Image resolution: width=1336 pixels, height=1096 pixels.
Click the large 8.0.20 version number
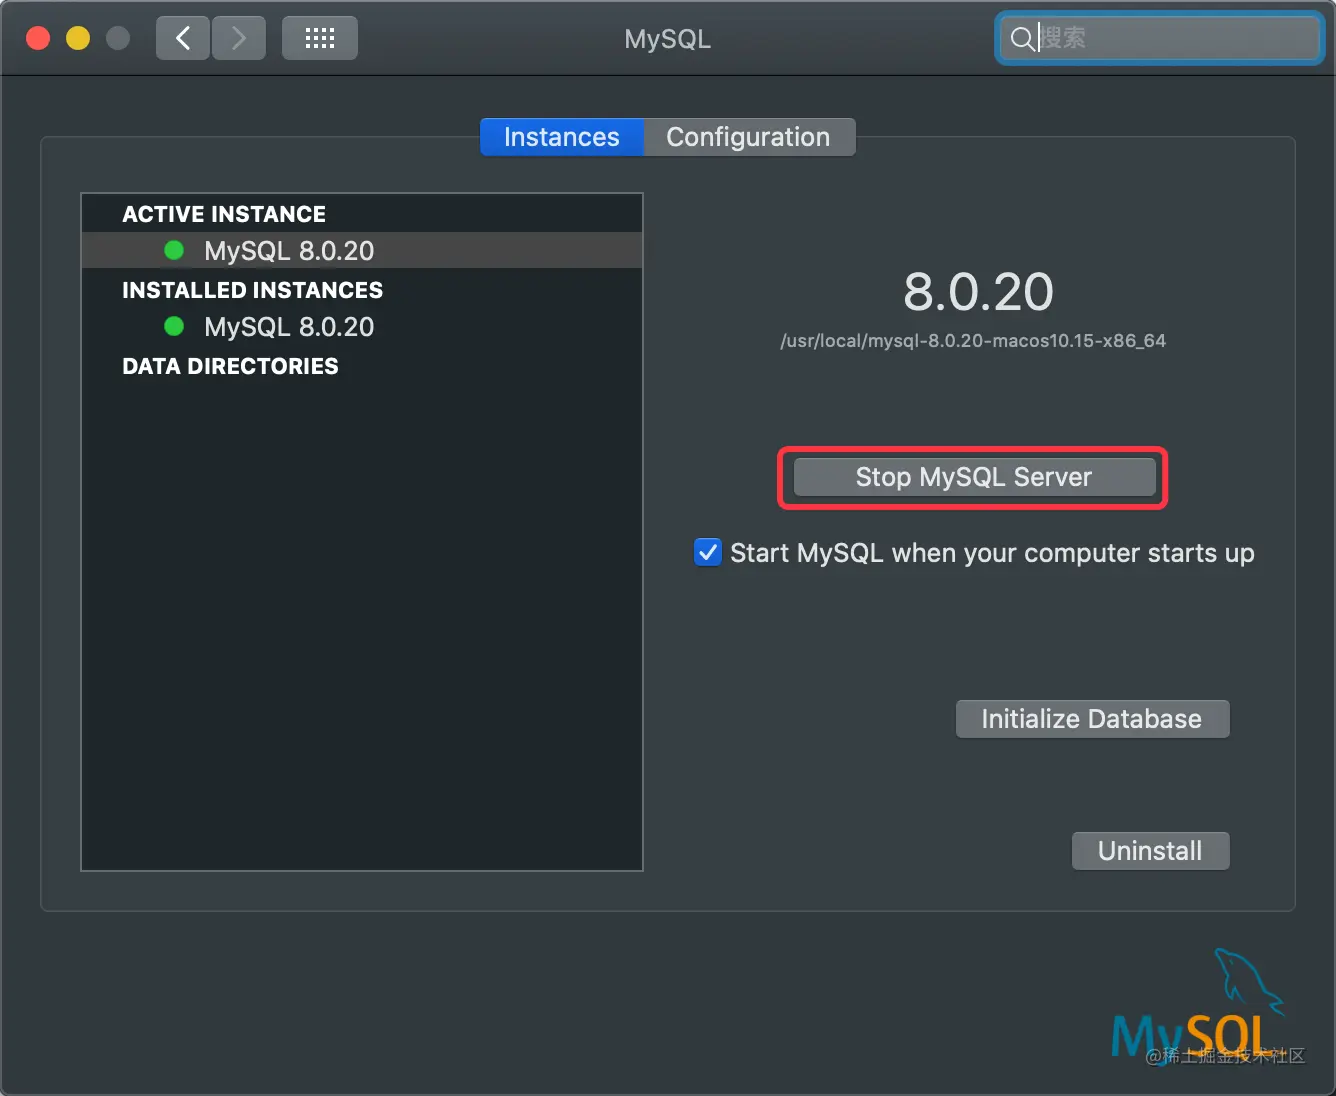click(x=978, y=292)
